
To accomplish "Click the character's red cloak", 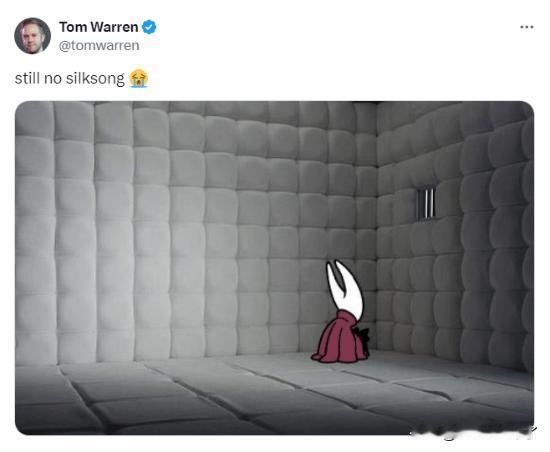I will click(x=338, y=338).
